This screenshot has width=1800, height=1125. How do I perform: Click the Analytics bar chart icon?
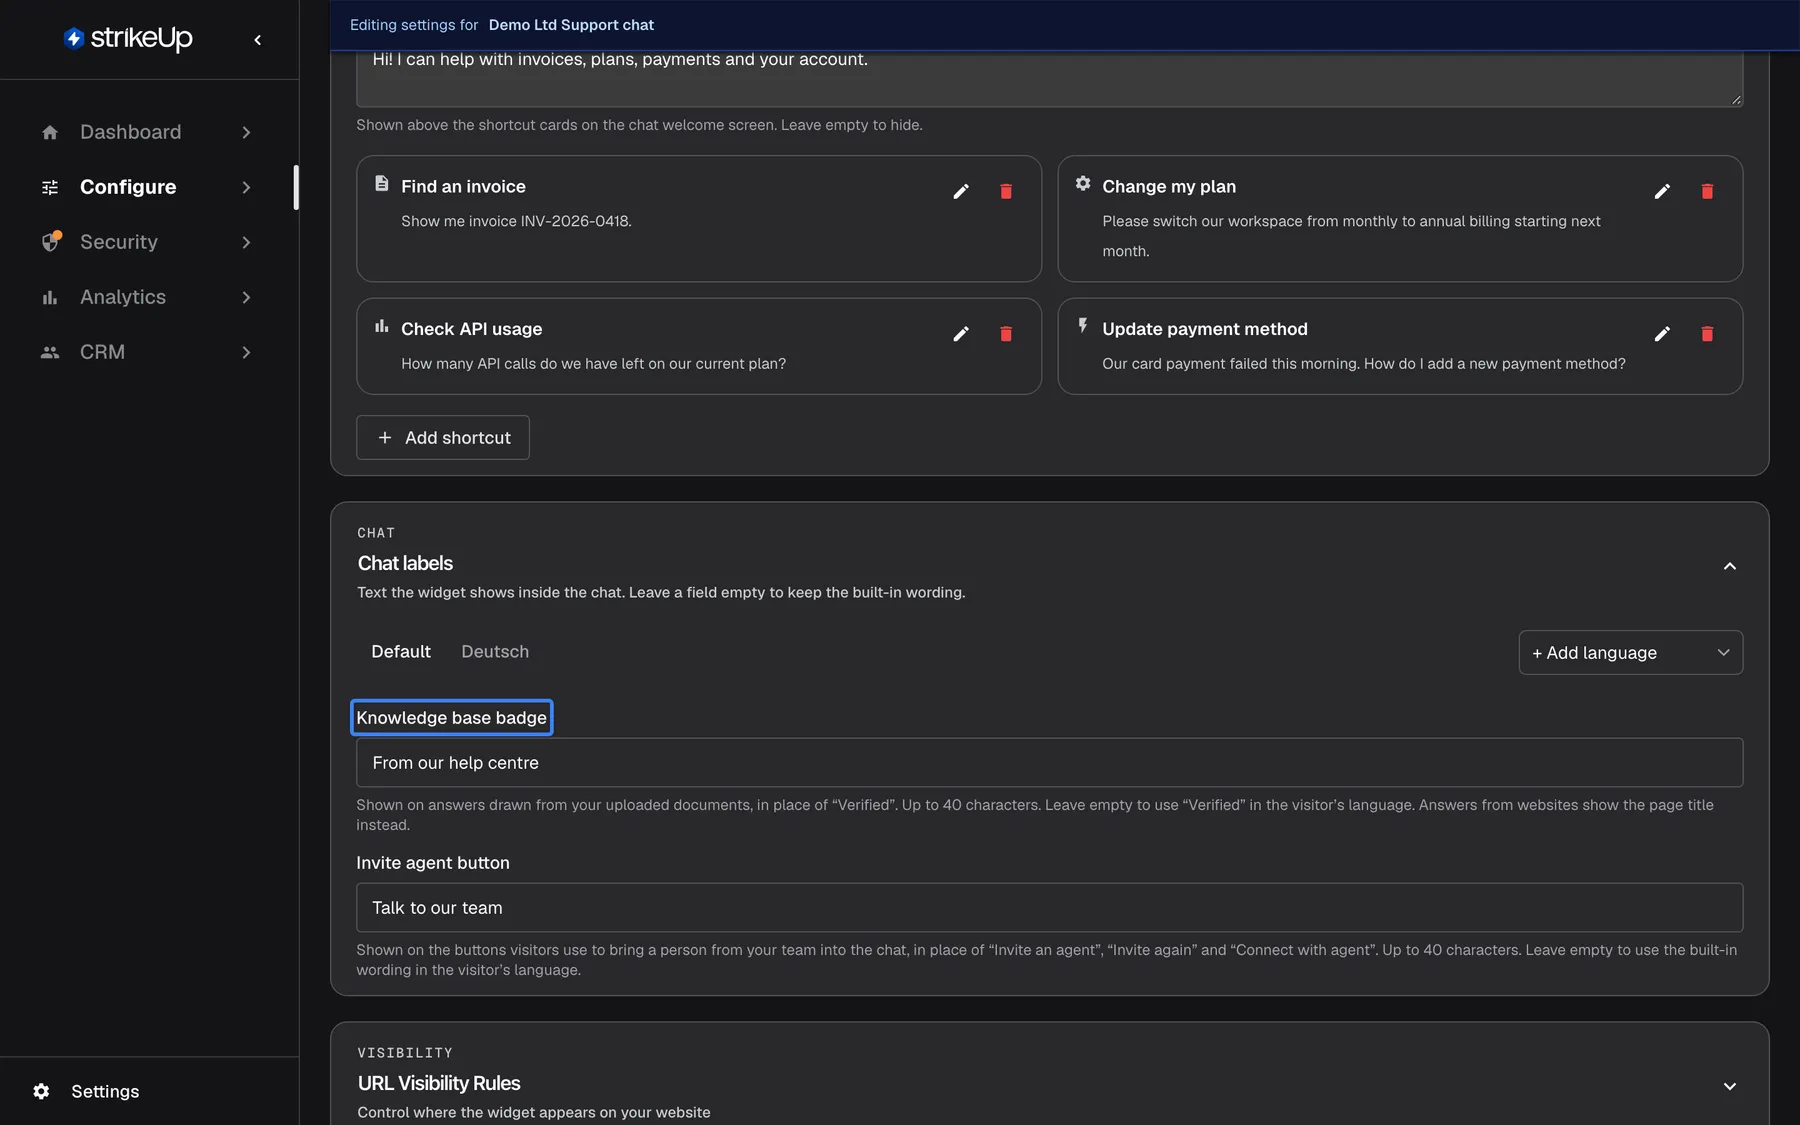pyautogui.click(x=50, y=297)
